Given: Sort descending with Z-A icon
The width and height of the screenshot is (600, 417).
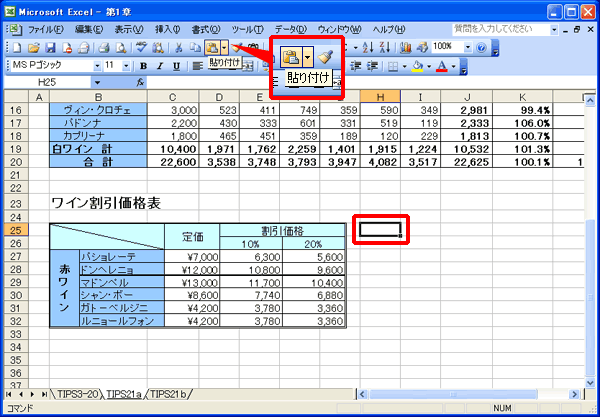Looking at the screenshot, I should (x=385, y=47).
